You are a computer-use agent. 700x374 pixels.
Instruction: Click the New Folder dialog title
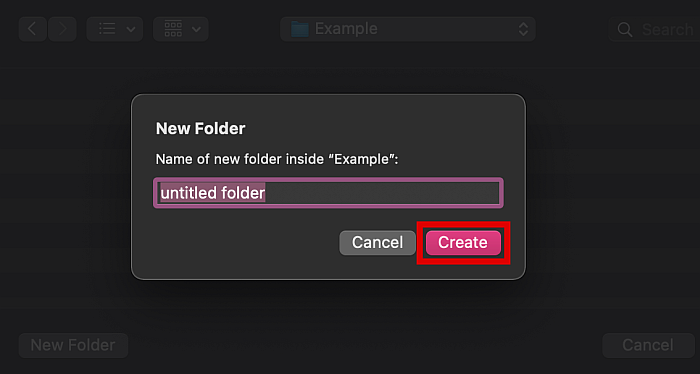pos(200,129)
